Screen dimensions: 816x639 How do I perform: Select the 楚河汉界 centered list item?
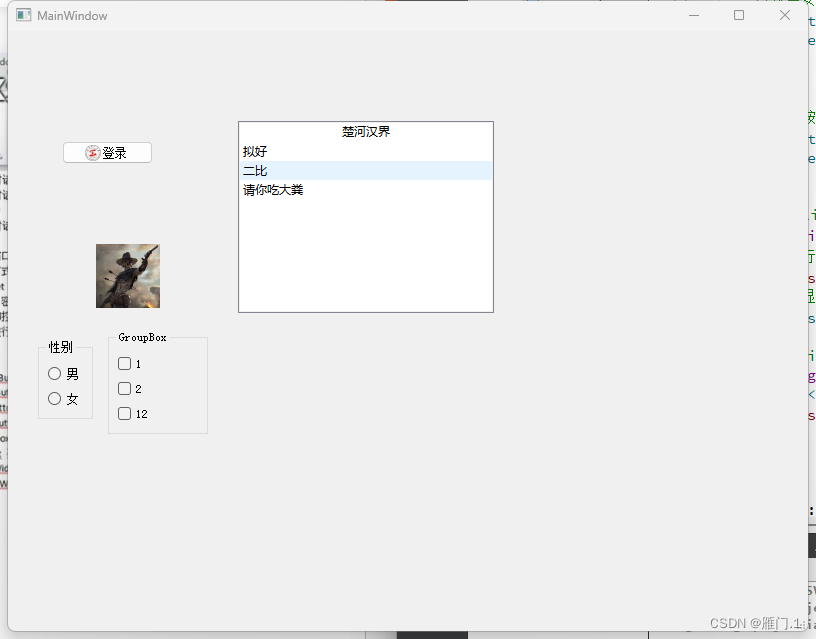[365, 132]
